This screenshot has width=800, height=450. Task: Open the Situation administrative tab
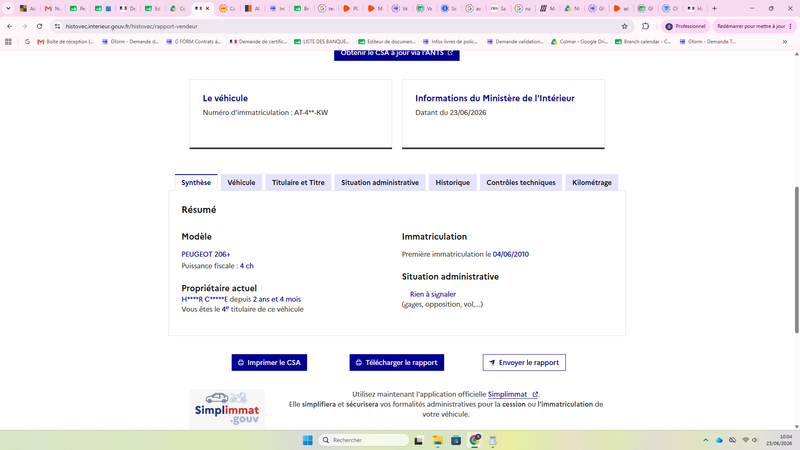(380, 183)
